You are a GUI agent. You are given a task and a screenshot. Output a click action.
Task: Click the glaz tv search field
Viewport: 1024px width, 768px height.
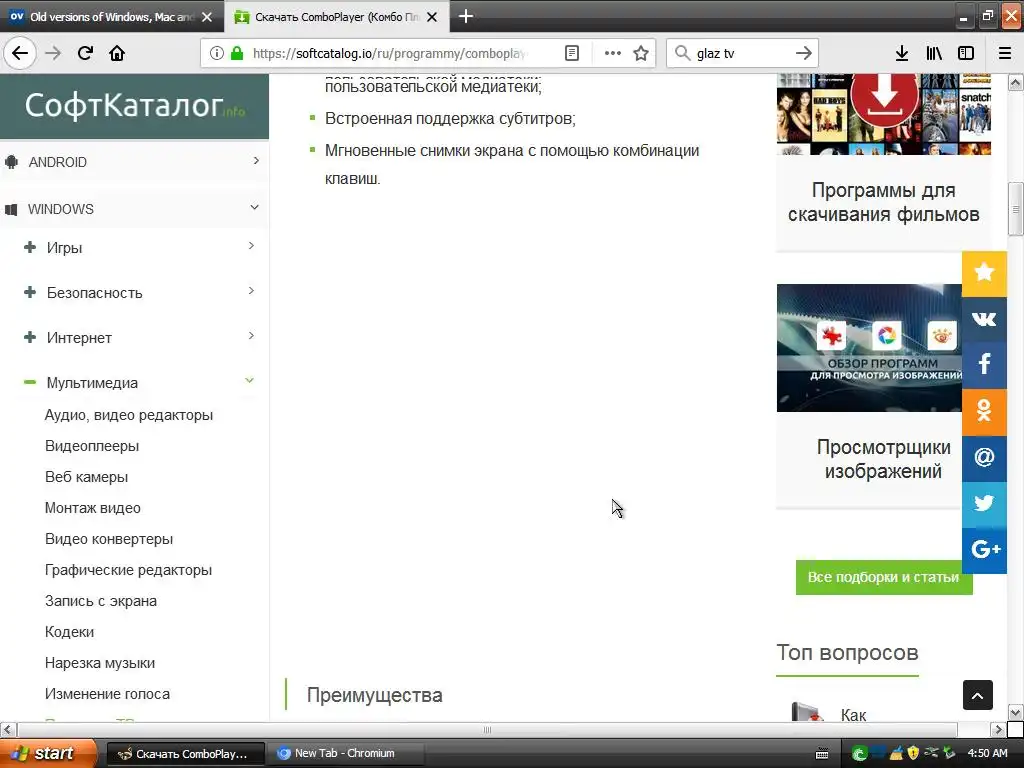(742, 53)
